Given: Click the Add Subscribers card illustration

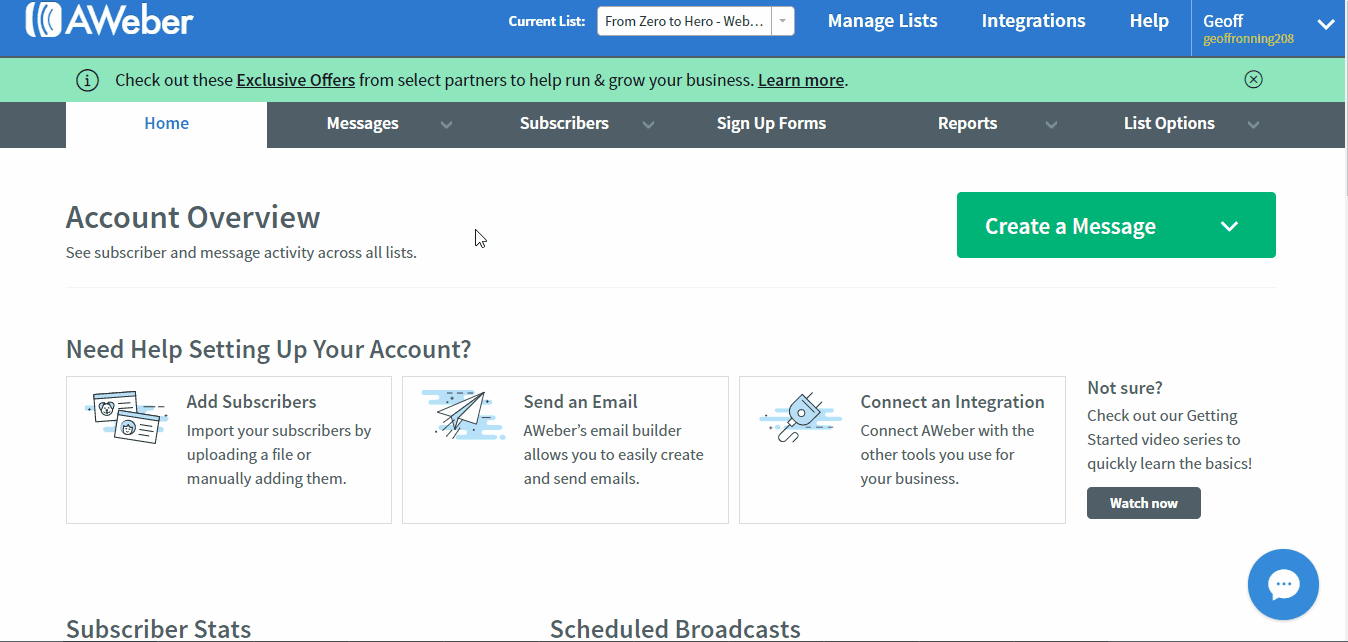Looking at the screenshot, I should tap(126, 417).
